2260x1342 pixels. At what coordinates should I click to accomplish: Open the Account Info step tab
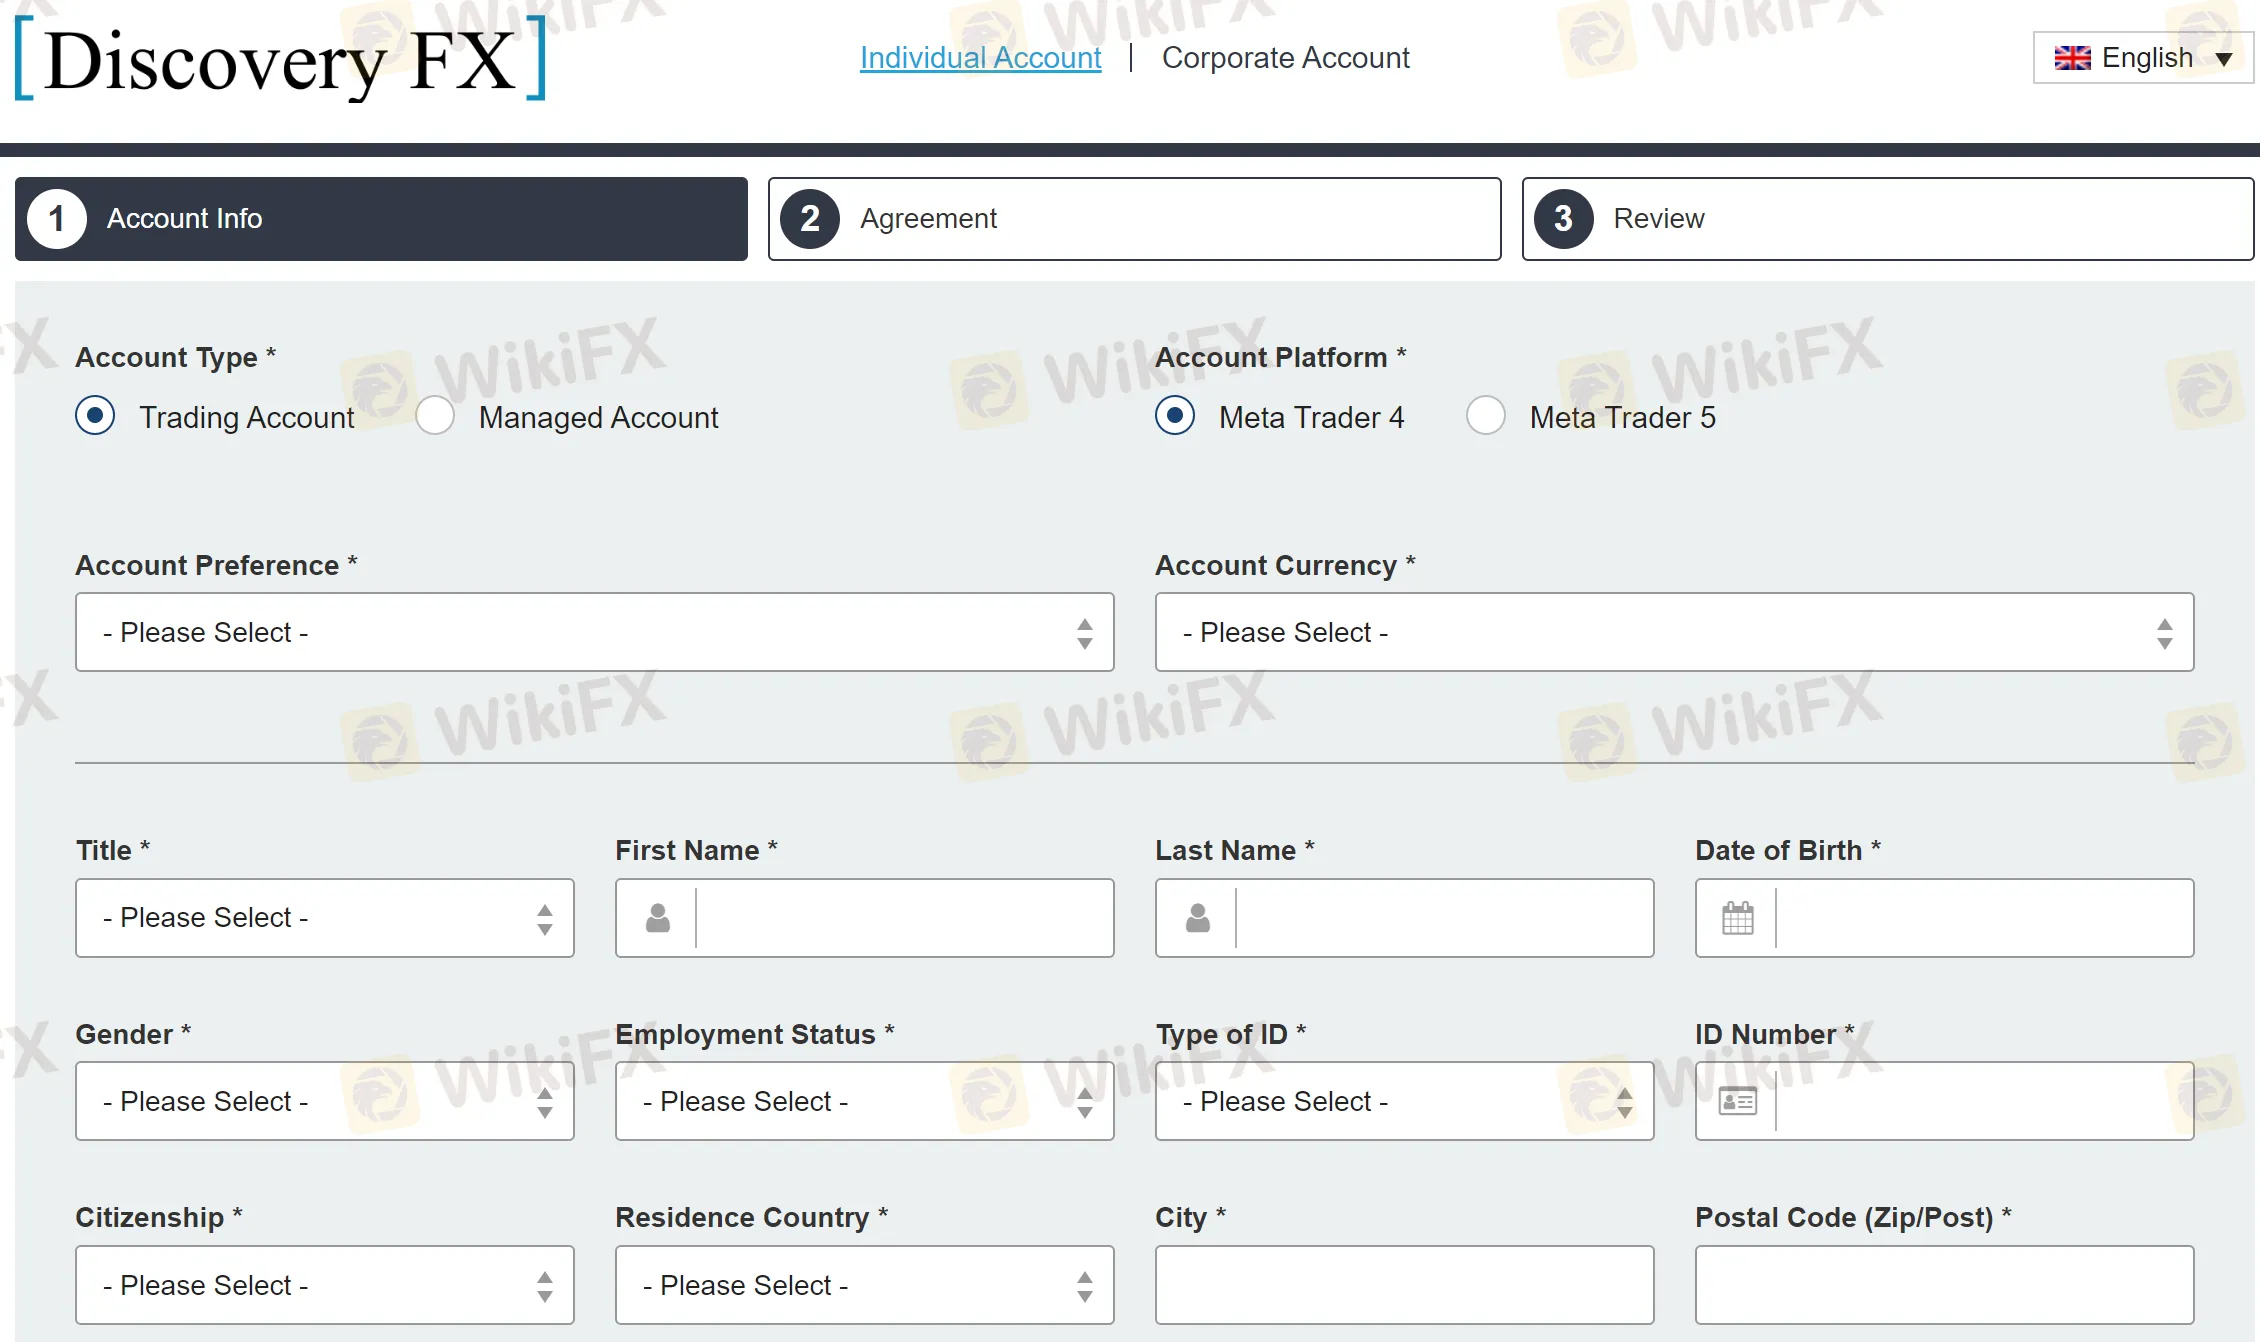point(381,219)
